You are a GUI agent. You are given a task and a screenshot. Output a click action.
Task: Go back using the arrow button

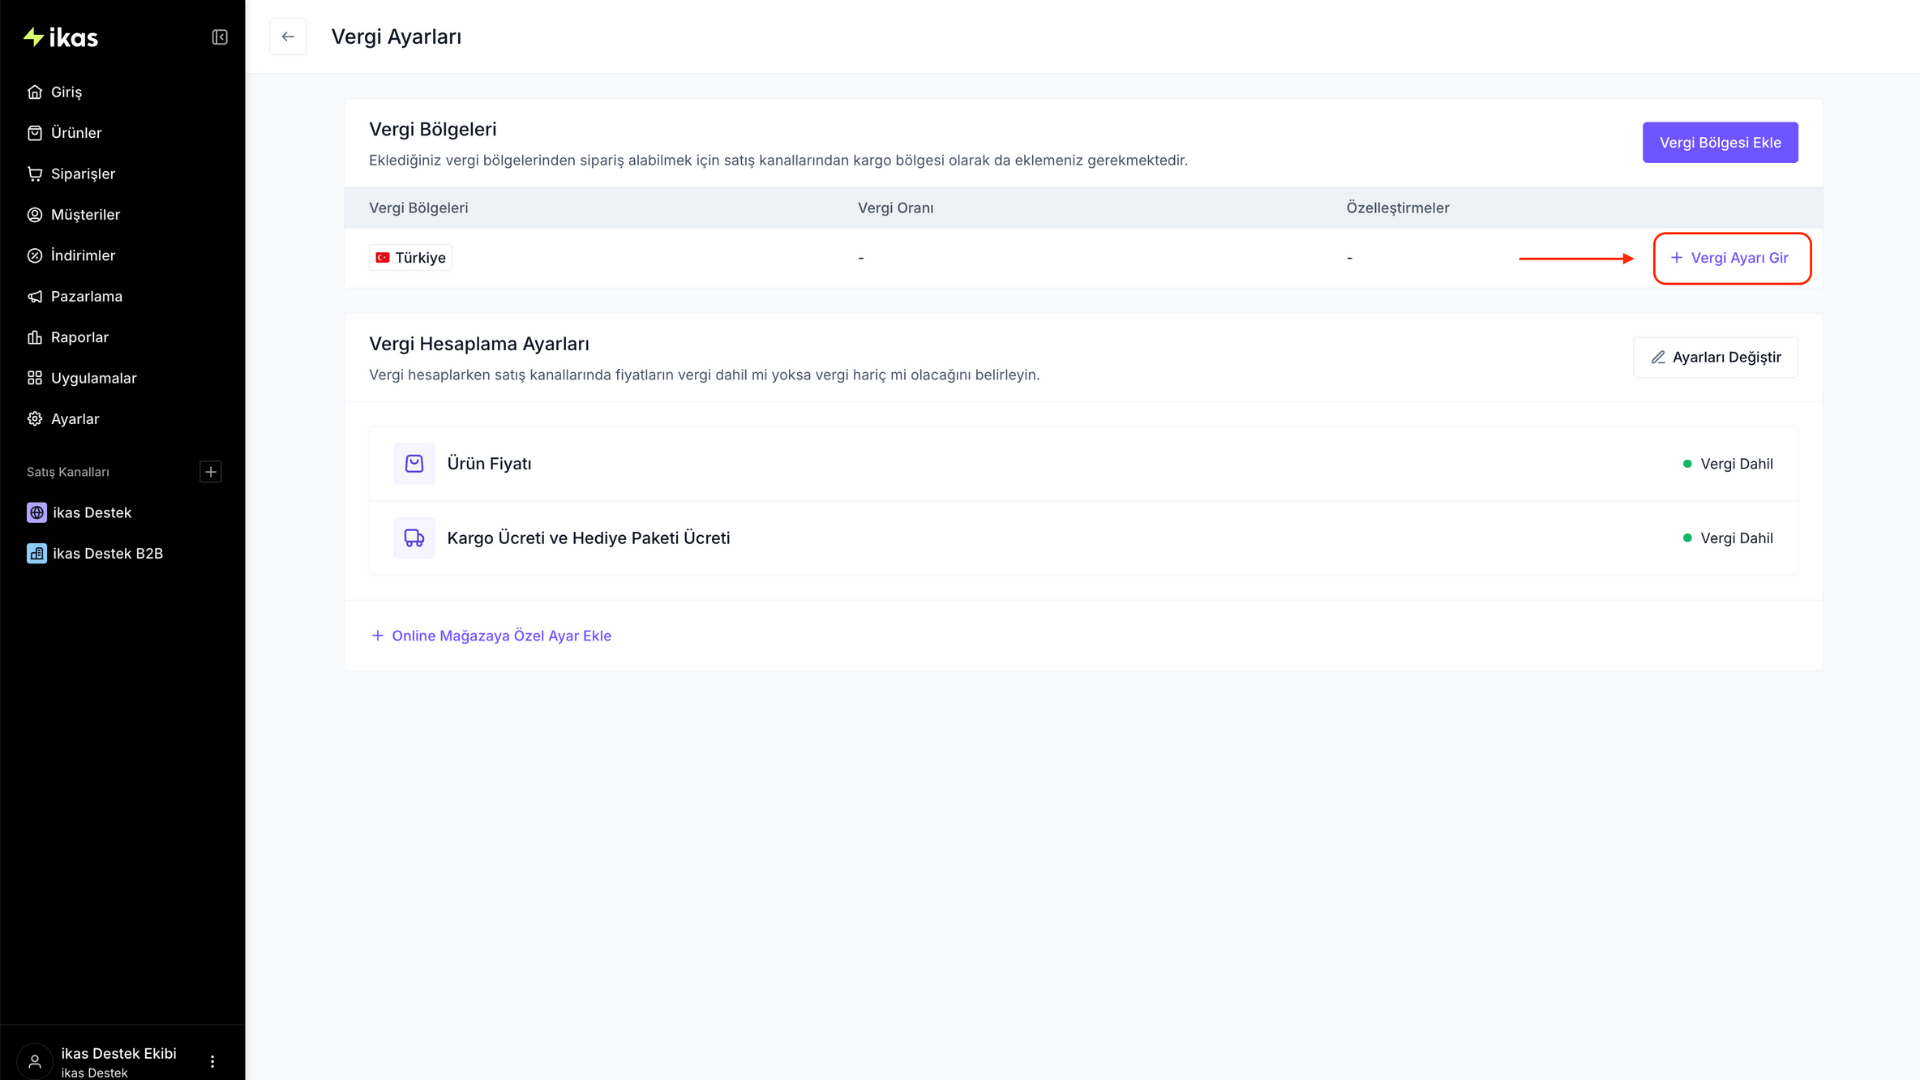click(x=288, y=37)
